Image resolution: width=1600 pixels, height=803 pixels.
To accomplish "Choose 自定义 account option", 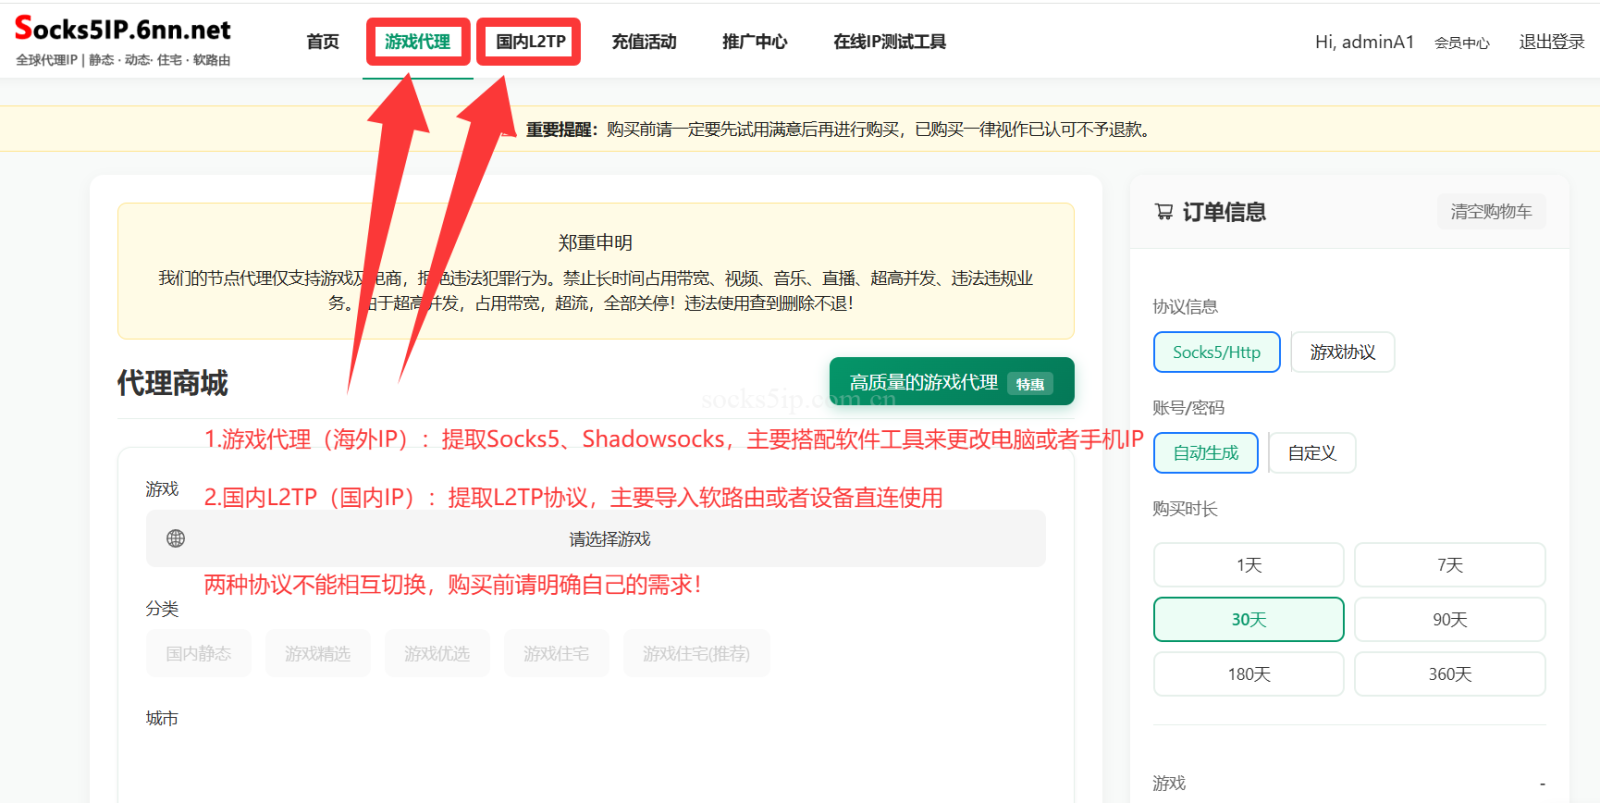I will (1312, 453).
